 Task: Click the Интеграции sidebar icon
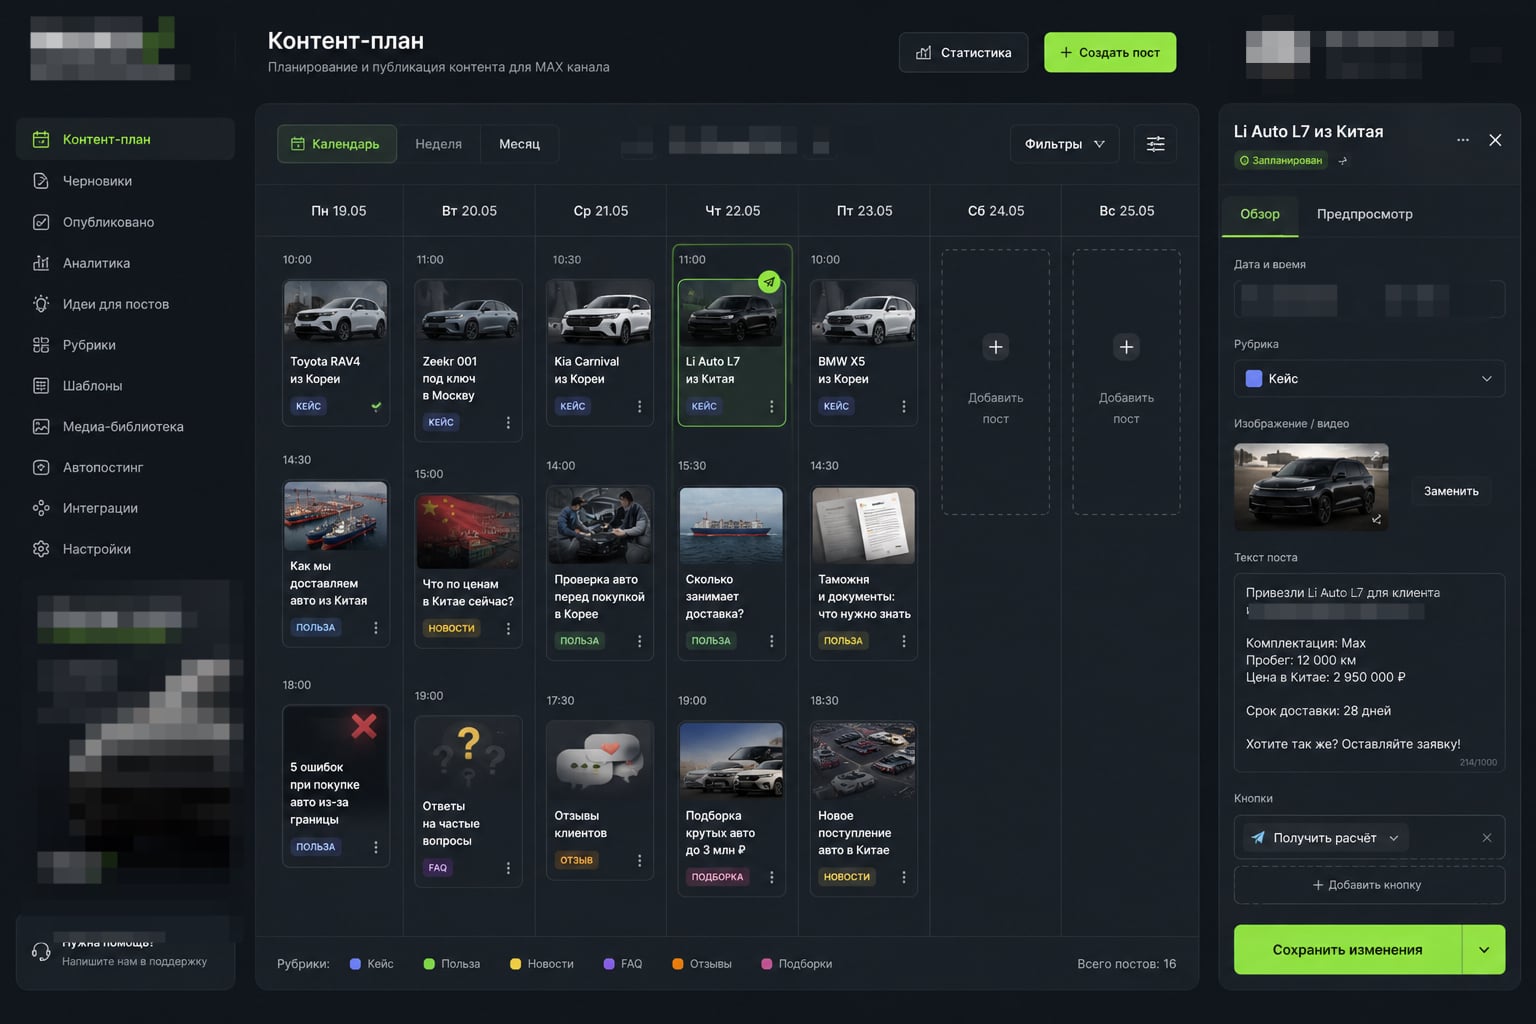tap(41, 508)
